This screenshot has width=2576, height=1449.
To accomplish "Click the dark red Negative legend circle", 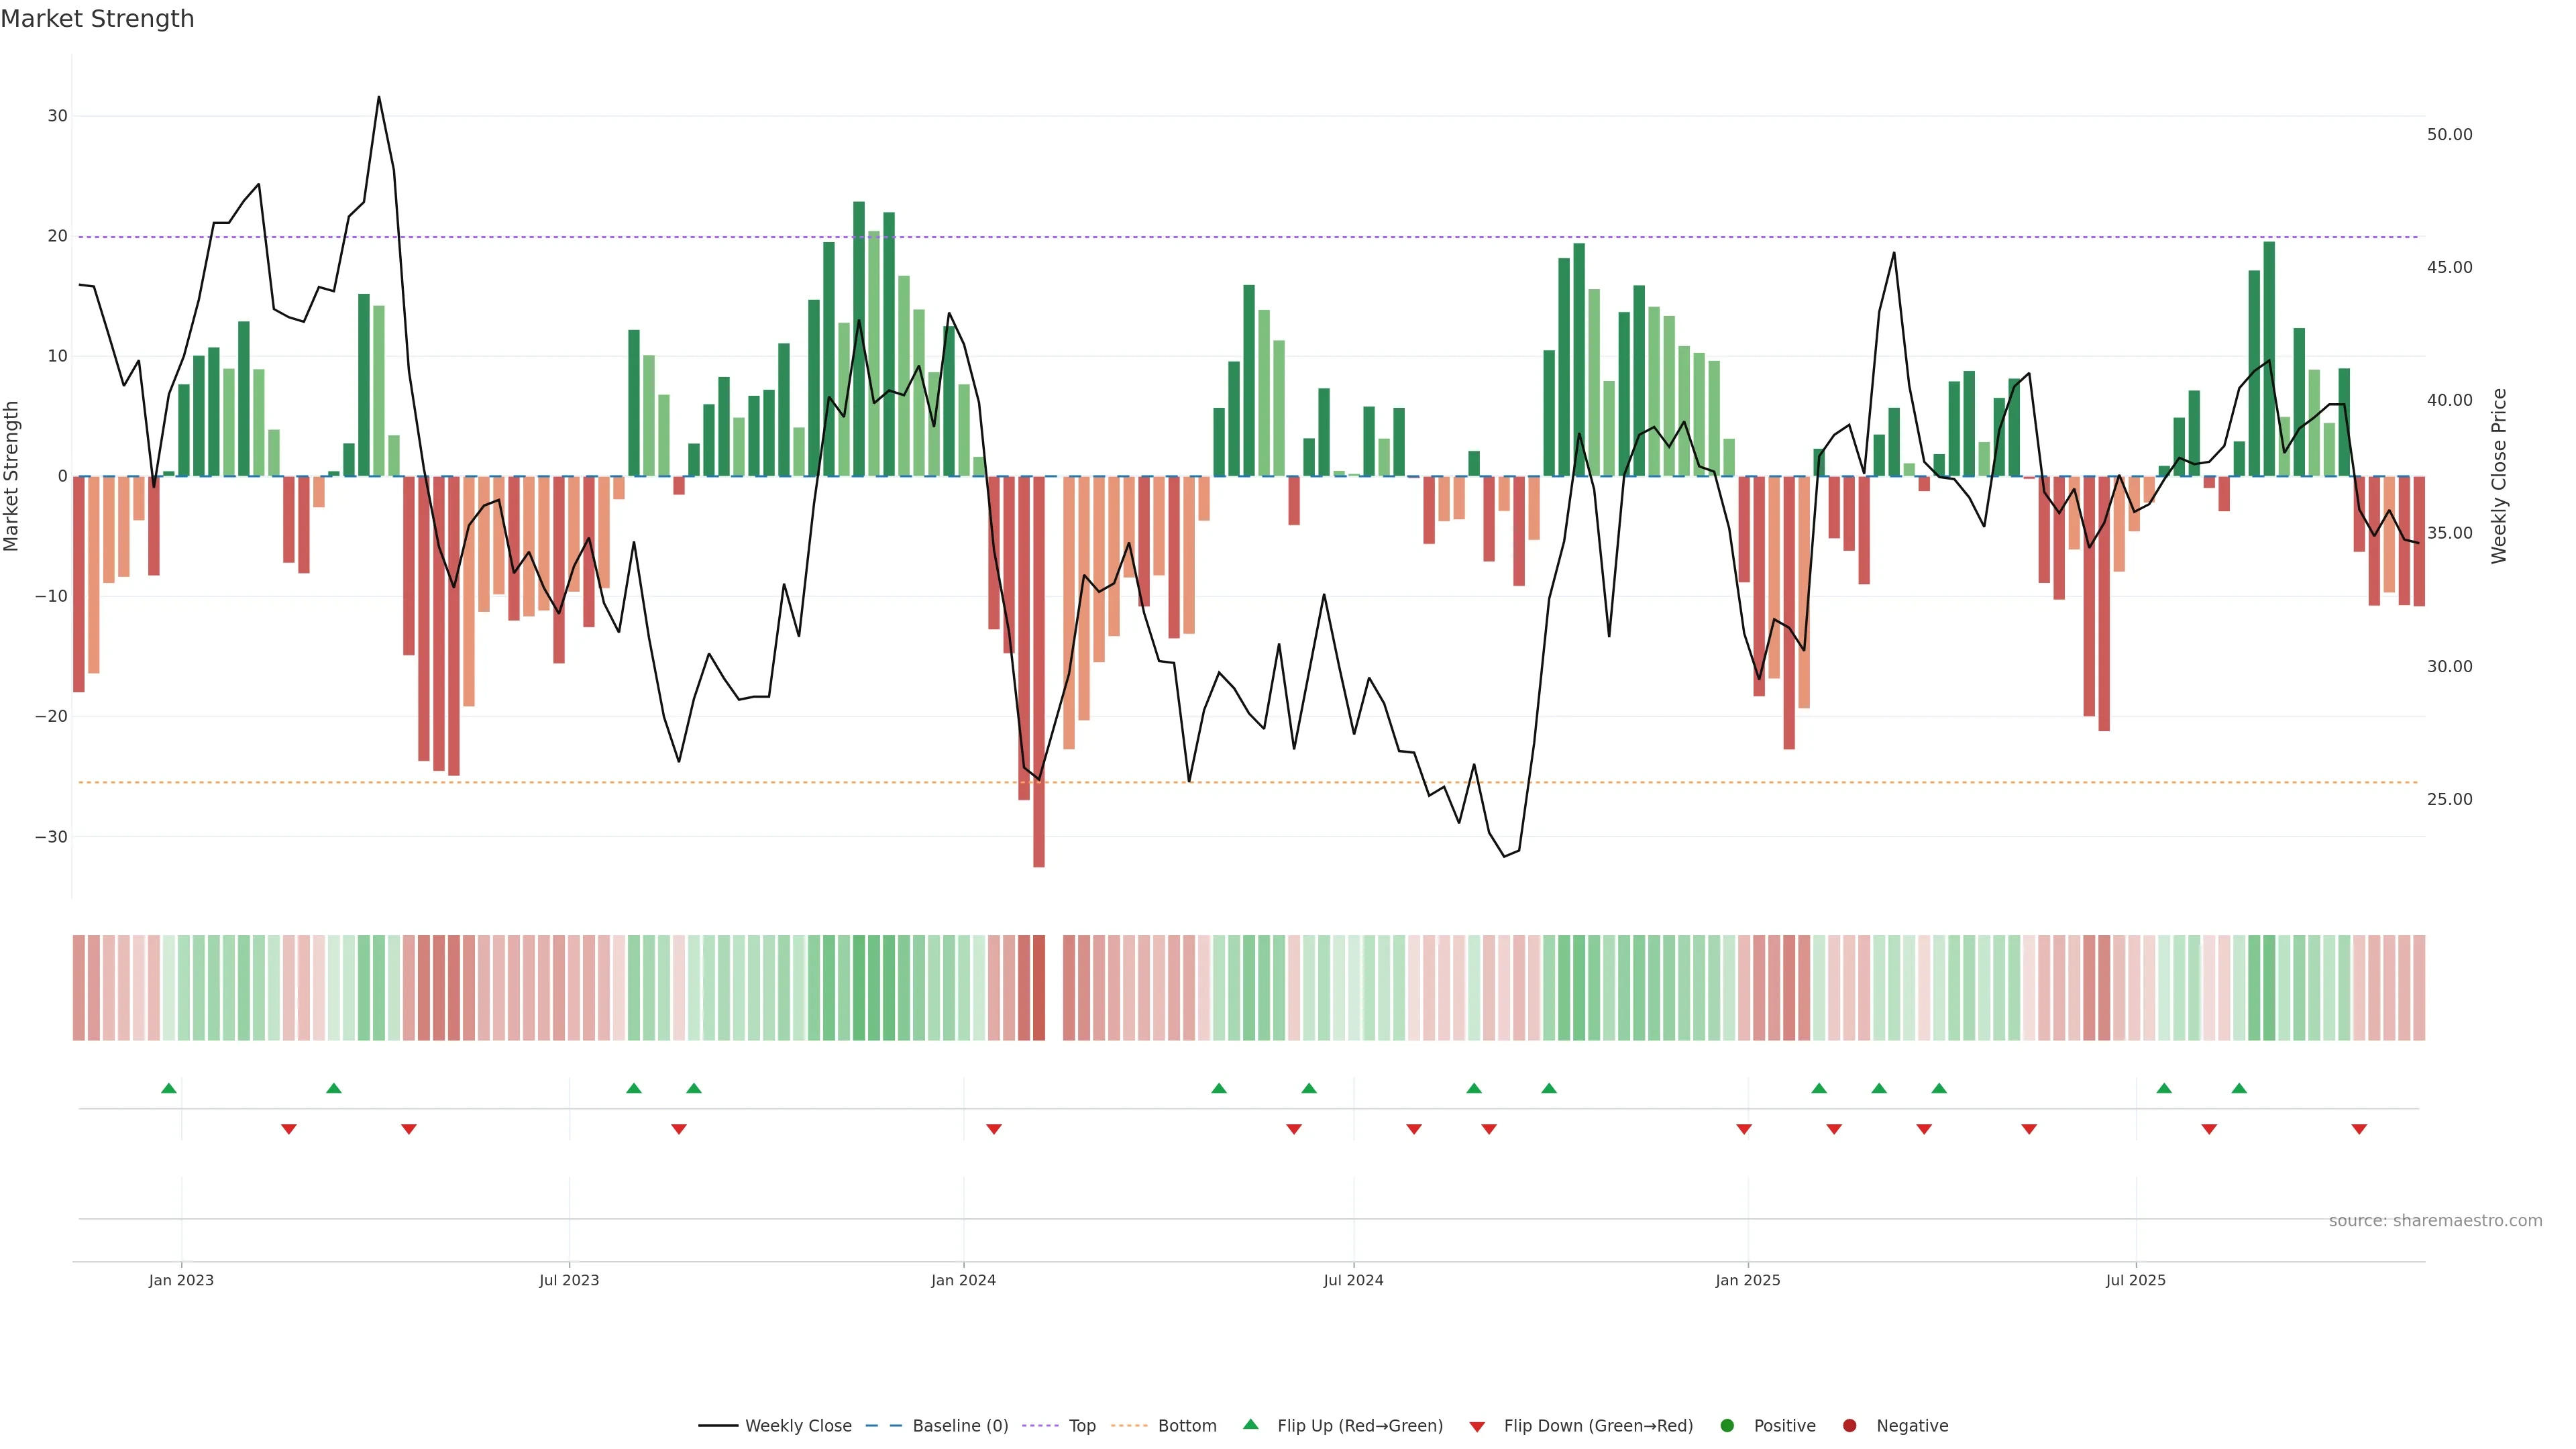I will 1849,1426.
